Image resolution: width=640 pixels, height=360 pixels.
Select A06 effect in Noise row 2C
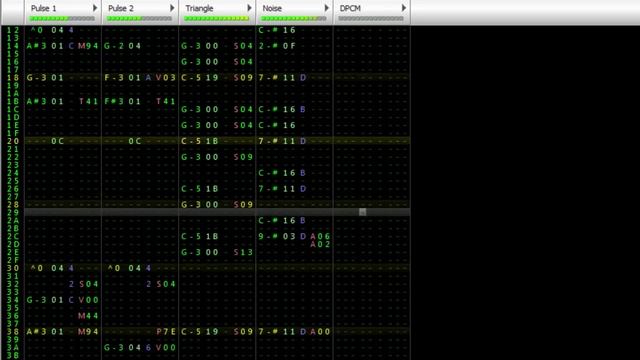pos(320,236)
